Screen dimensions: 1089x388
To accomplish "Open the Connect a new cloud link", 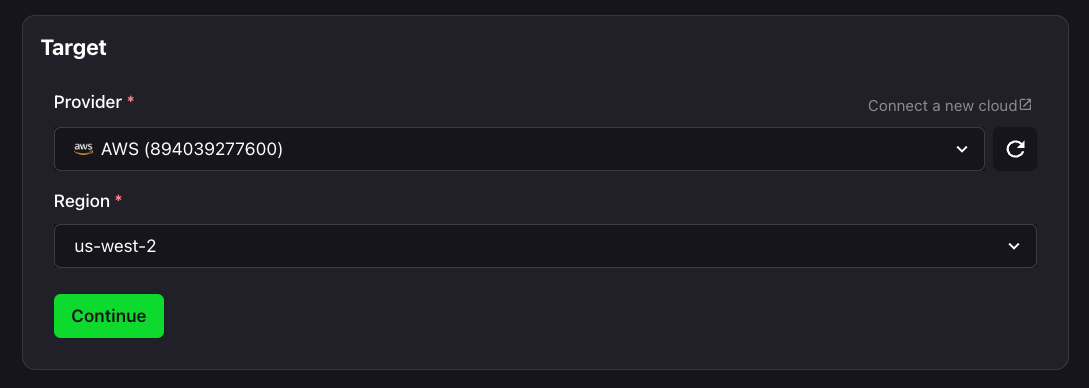I will (x=942, y=106).
